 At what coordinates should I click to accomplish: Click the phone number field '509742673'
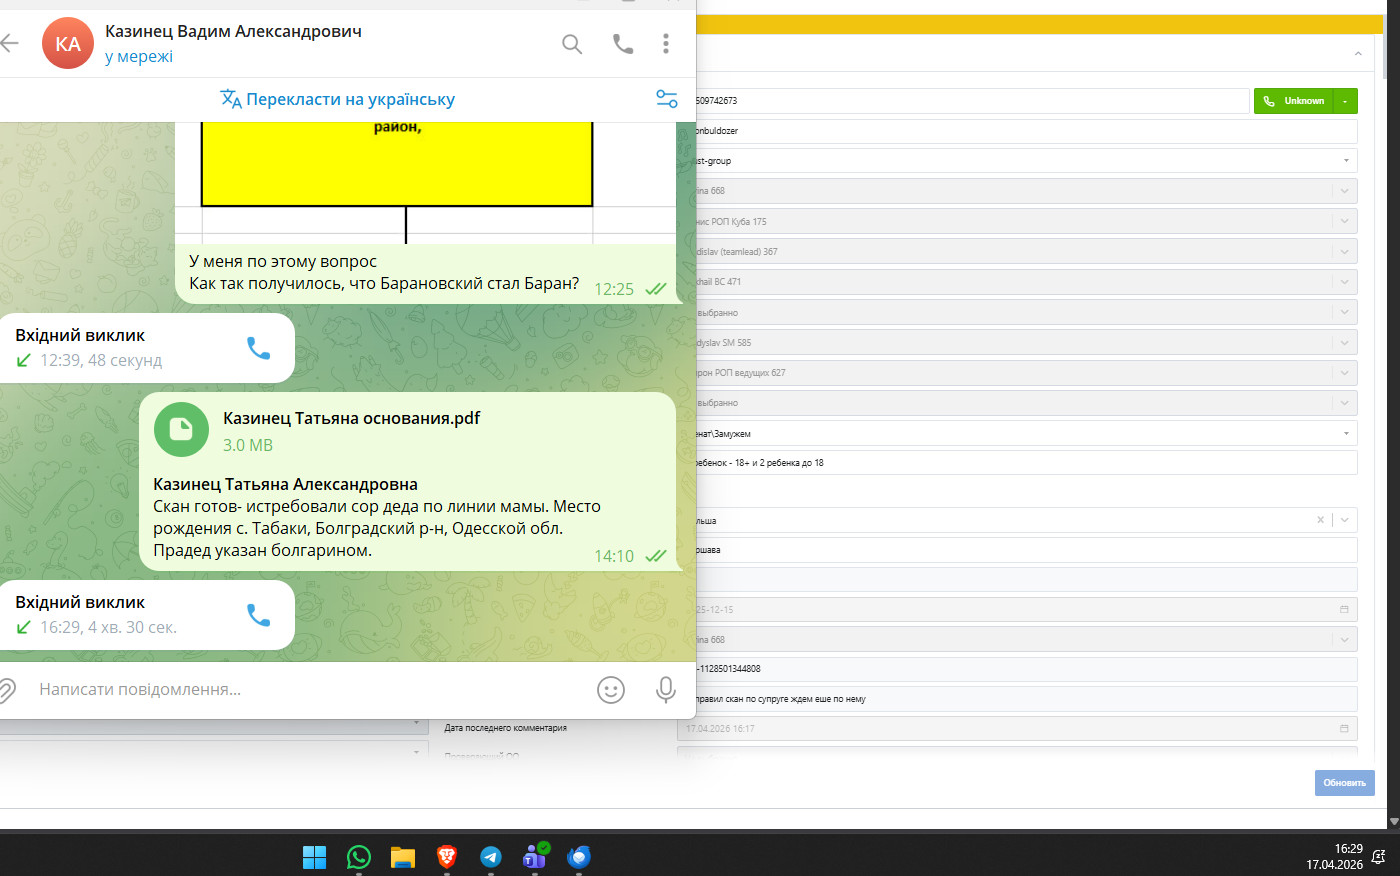(x=972, y=101)
